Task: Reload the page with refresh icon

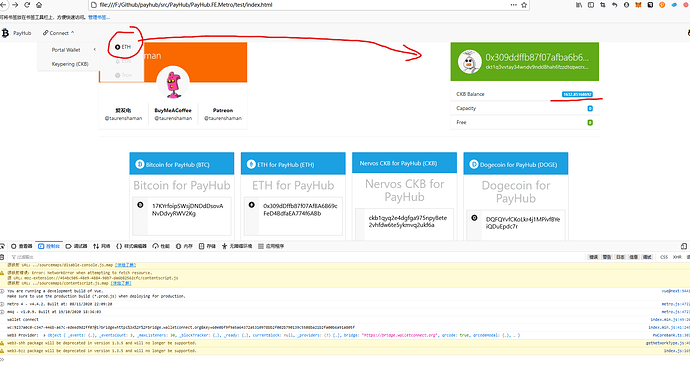Action: pyautogui.click(x=27, y=5)
